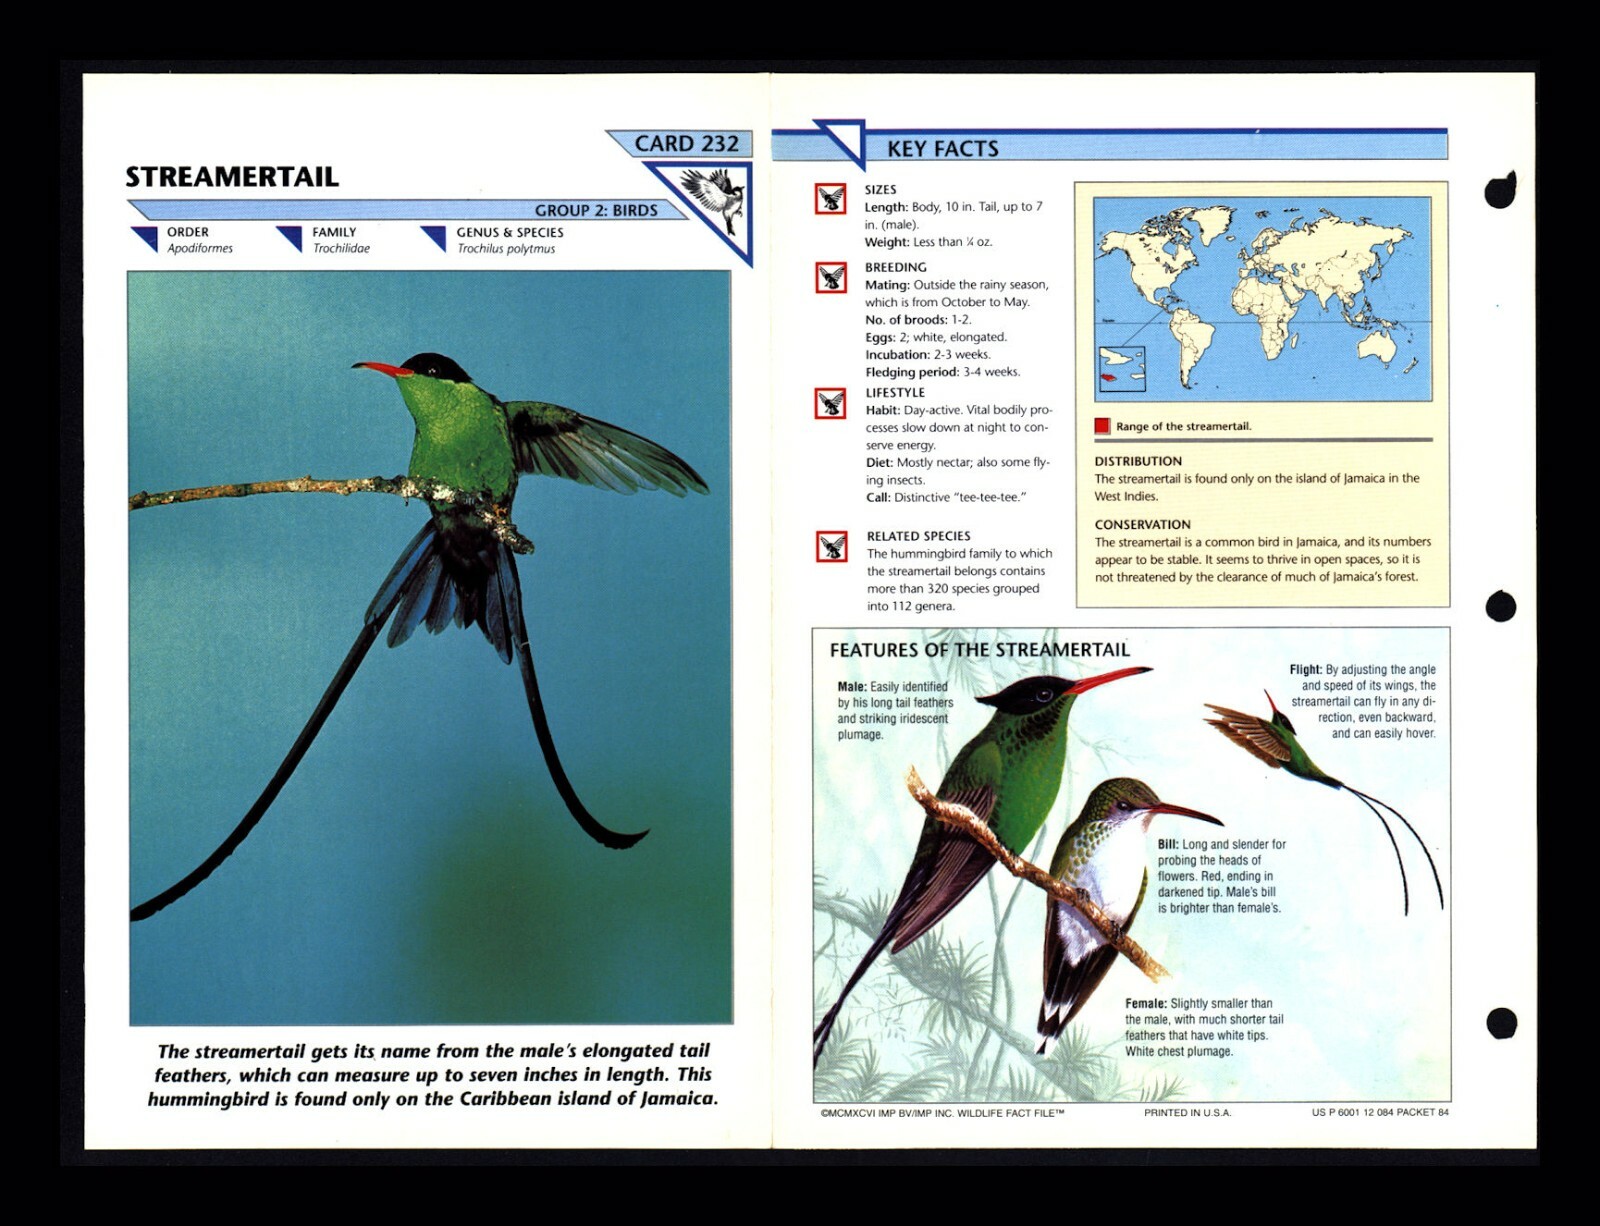Image resolution: width=1600 pixels, height=1226 pixels.
Task: Click the FEATURES OF THE STREAMERTAIL heading
Action: point(979,650)
